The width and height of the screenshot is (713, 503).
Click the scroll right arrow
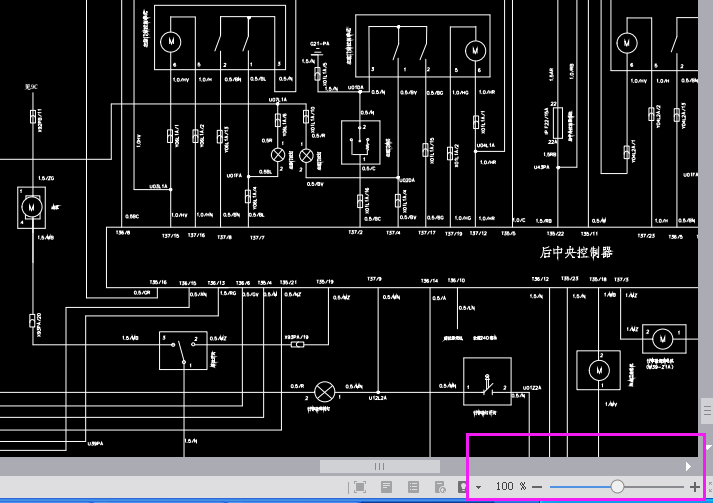click(x=688, y=466)
